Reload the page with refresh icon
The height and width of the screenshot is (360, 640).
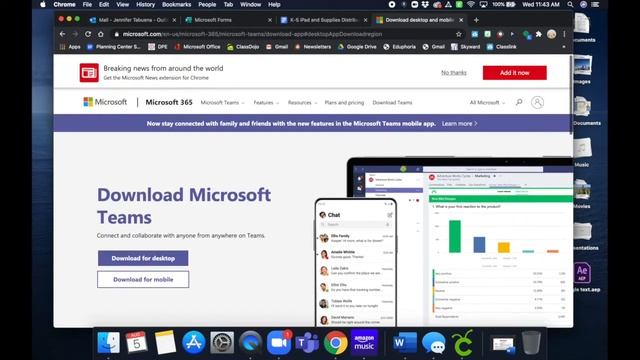pyautogui.click(x=88, y=34)
